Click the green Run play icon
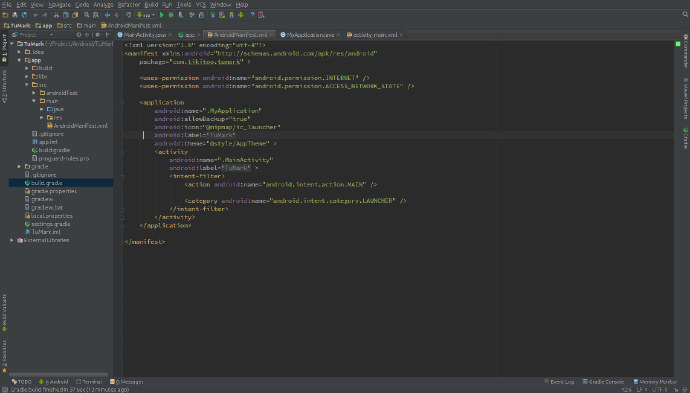This screenshot has width=690, height=393. click(x=162, y=15)
